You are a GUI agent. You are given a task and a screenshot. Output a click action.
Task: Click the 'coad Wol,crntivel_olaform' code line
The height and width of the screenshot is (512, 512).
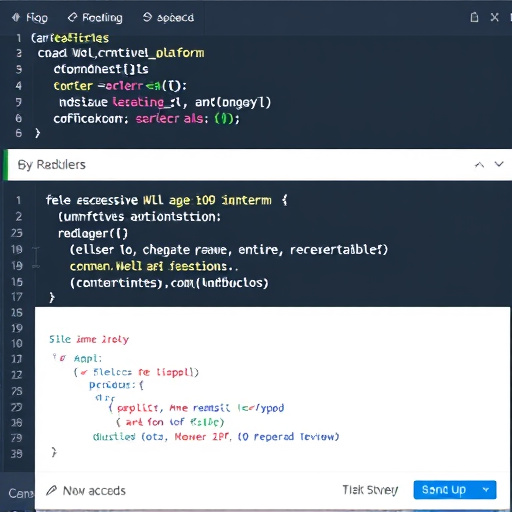[121, 53]
